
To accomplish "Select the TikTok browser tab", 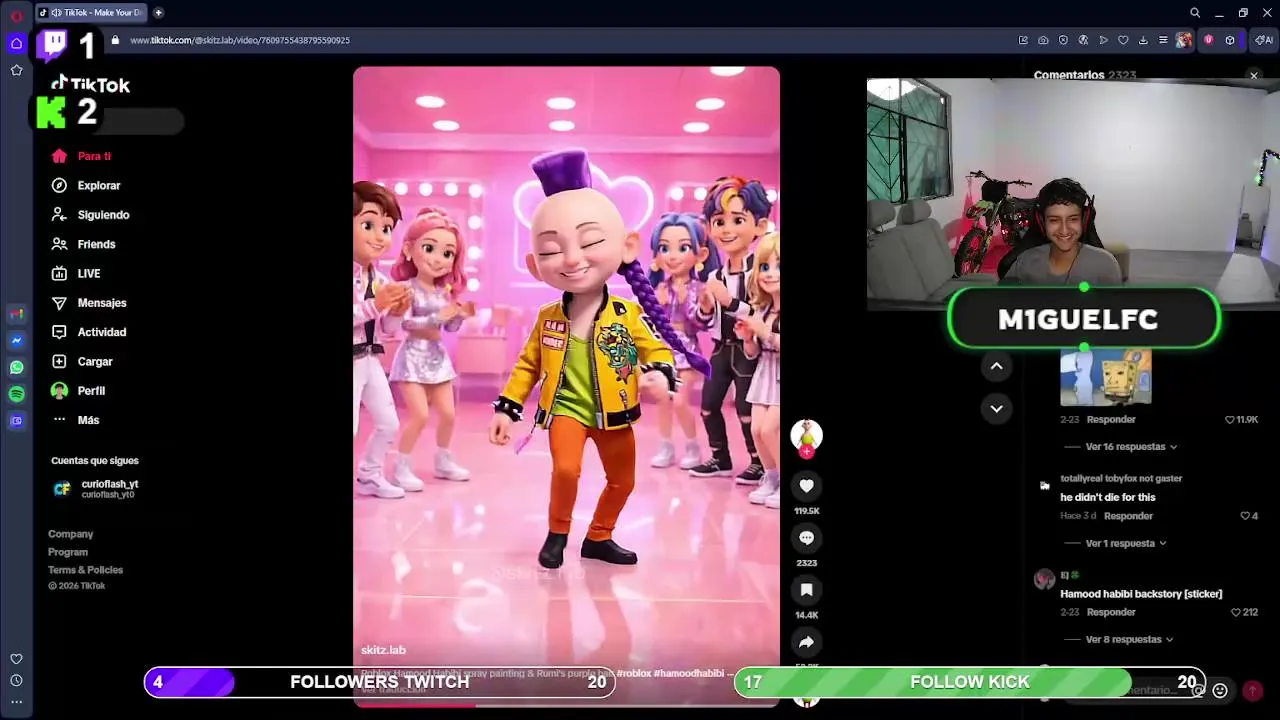I will click(90, 13).
